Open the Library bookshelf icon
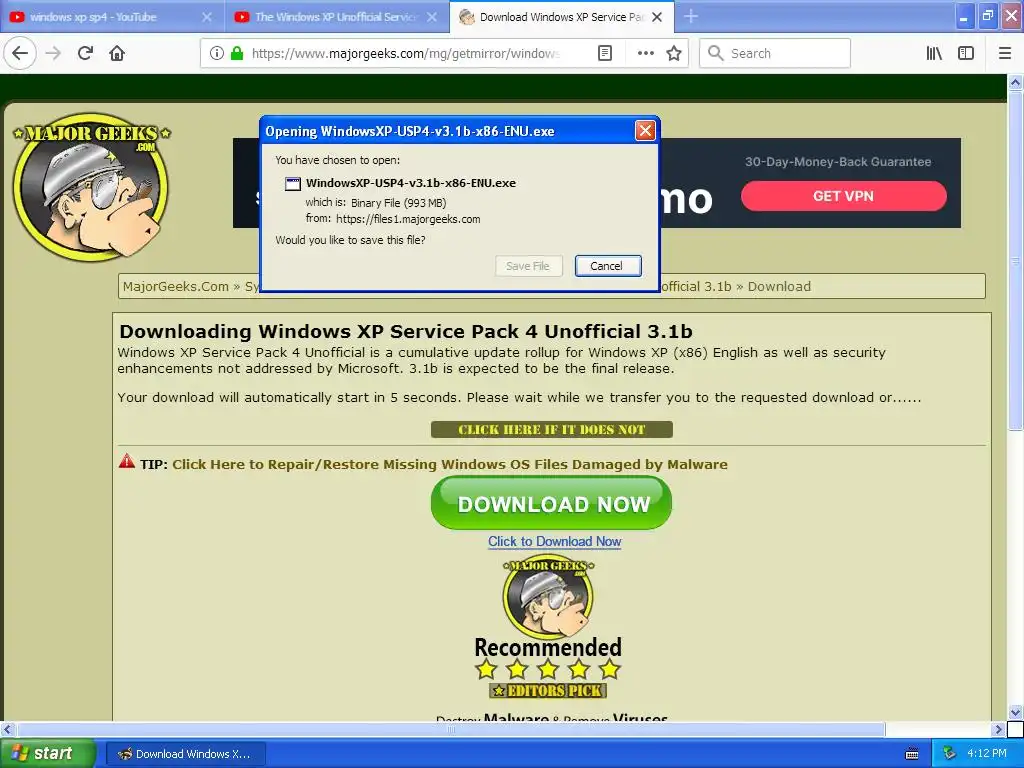 [934, 53]
